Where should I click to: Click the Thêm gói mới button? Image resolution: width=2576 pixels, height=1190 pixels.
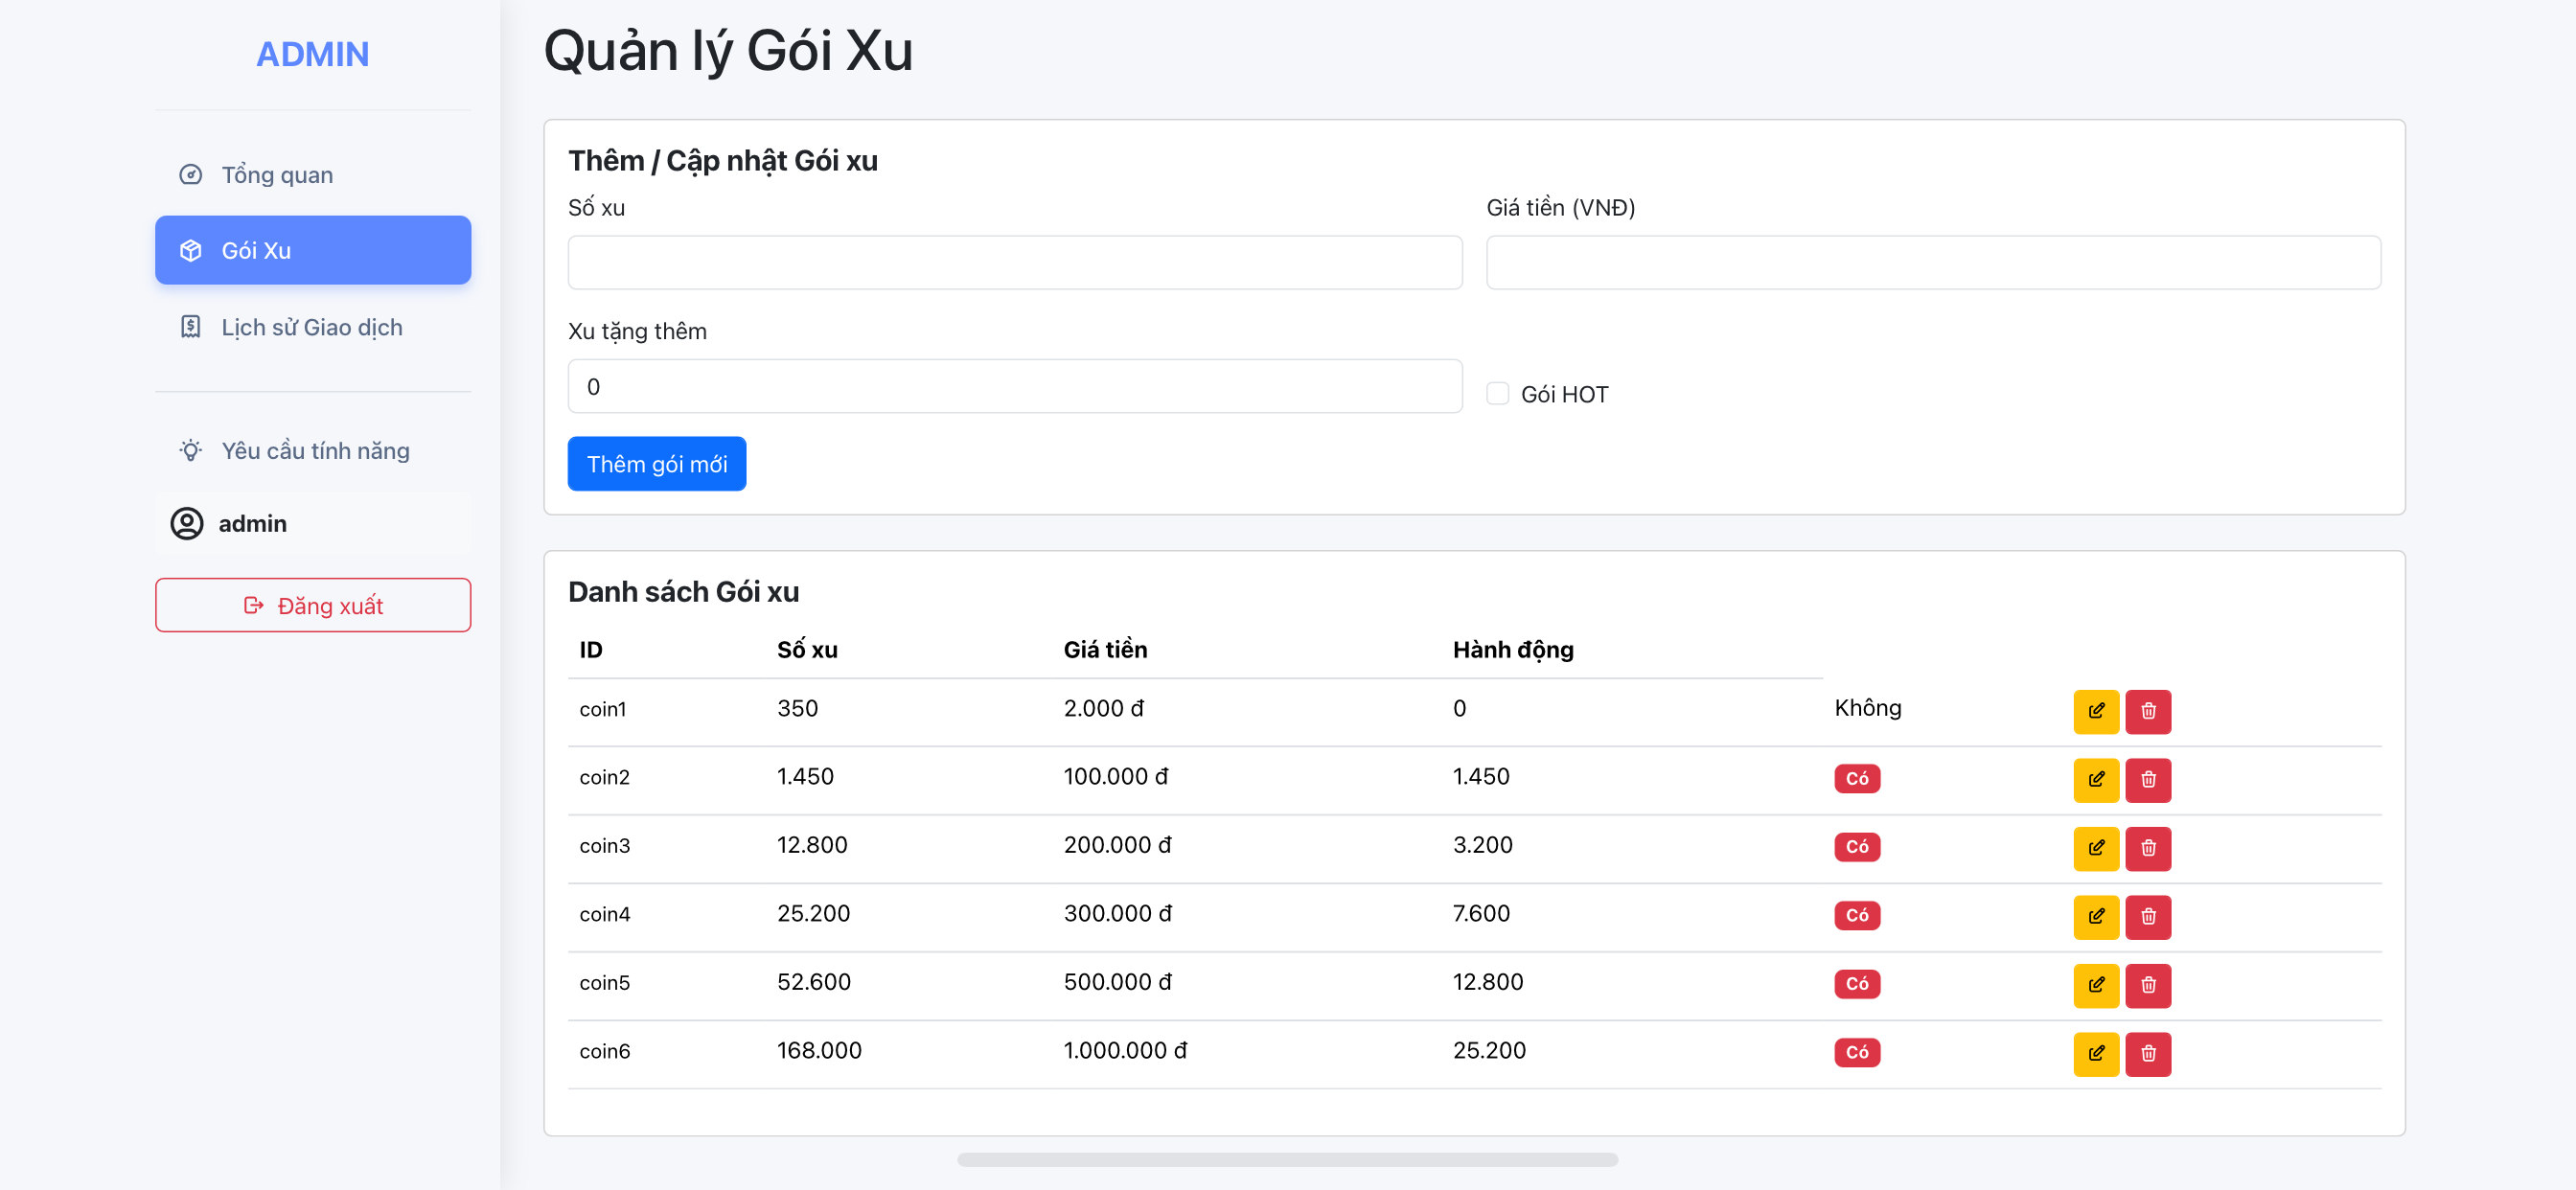click(x=656, y=464)
